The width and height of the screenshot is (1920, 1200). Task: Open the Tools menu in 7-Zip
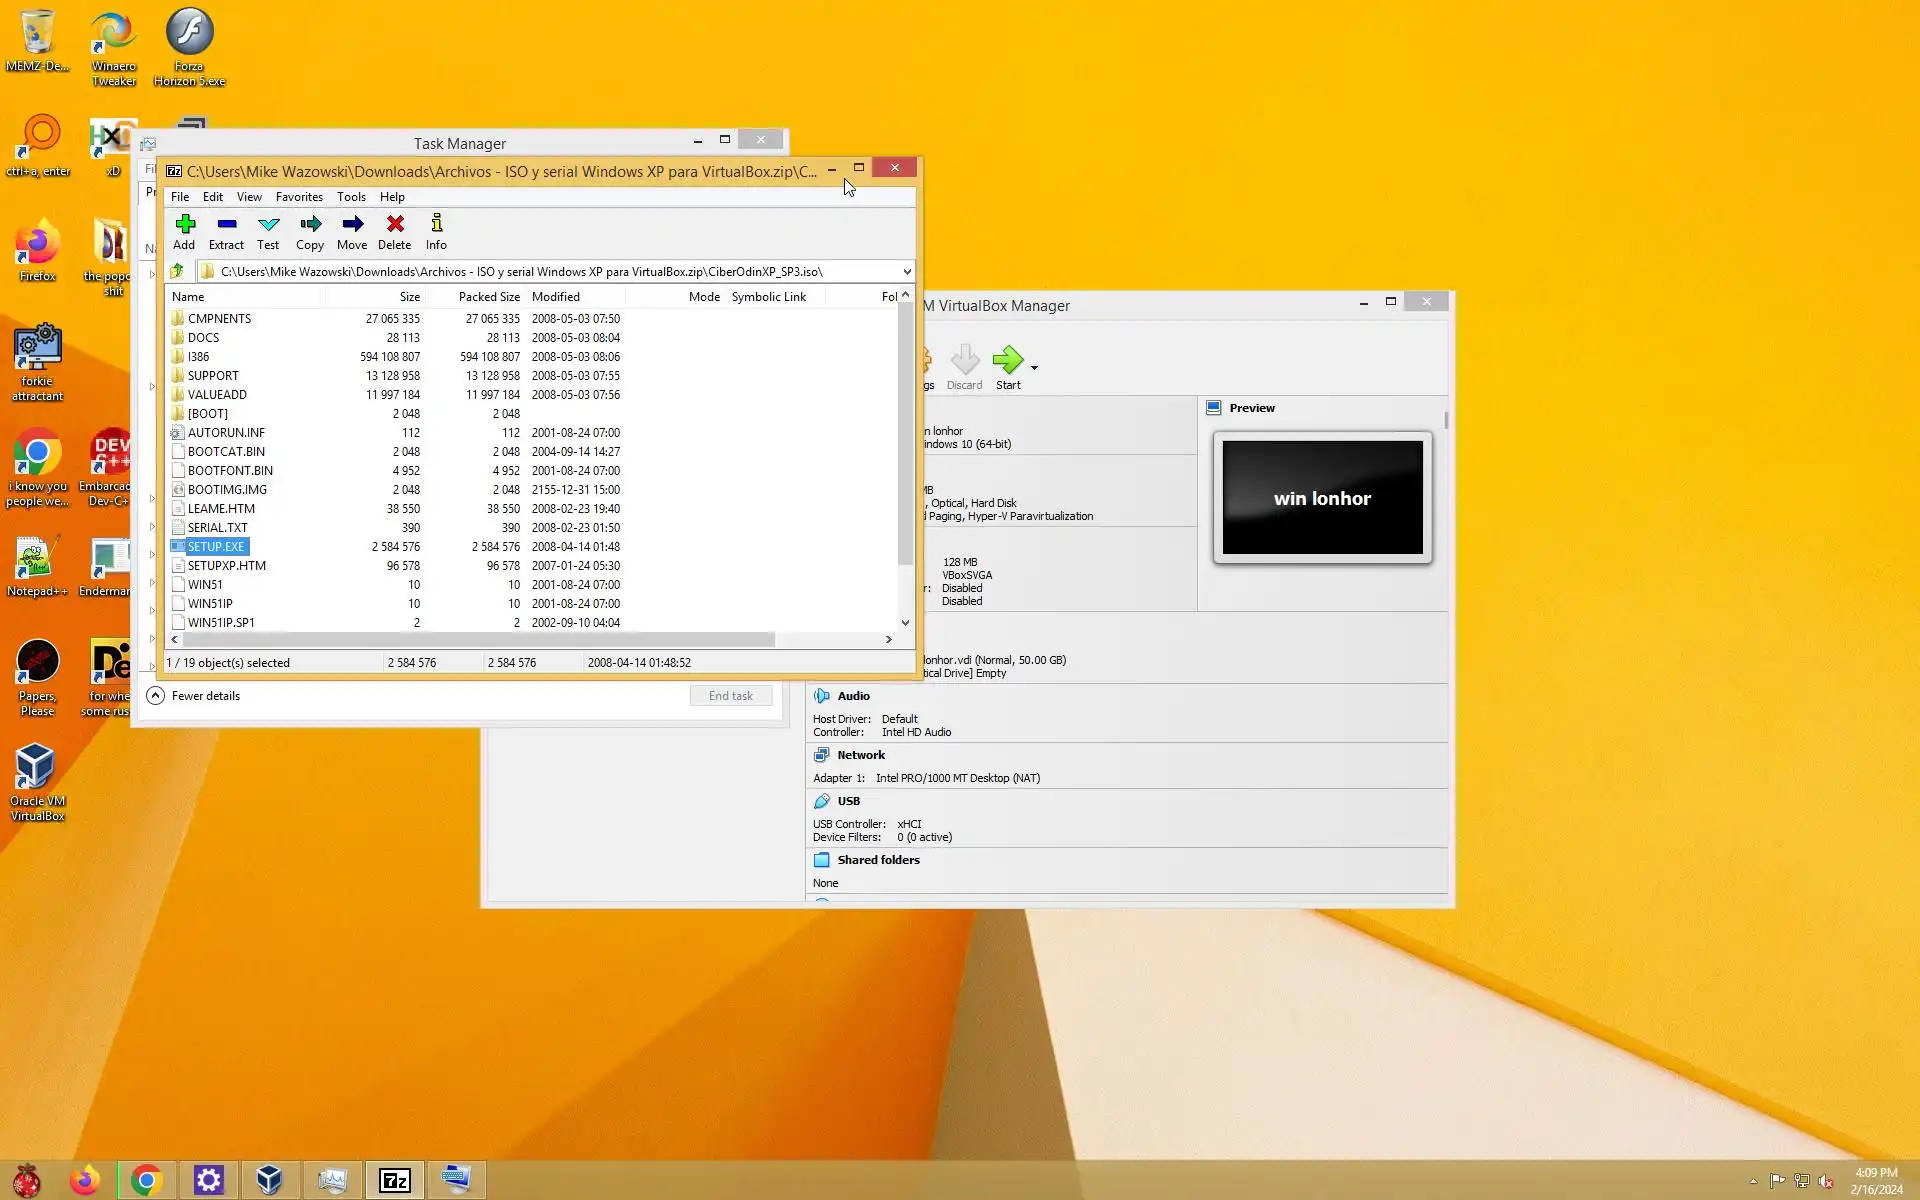[x=351, y=197]
